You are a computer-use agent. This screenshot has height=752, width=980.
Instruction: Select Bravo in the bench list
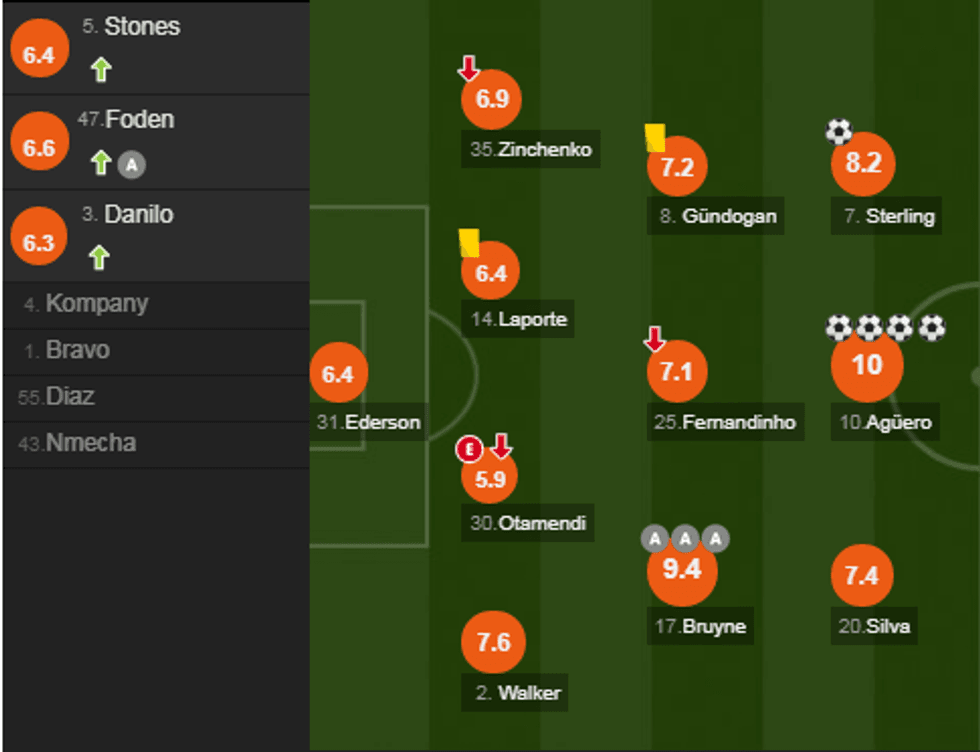(x=77, y=351)
